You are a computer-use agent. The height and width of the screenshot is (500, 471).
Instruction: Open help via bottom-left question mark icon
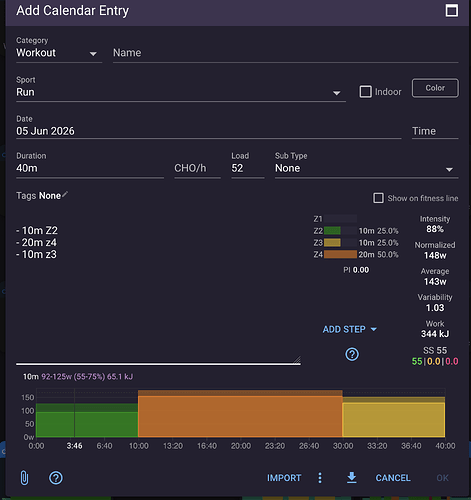[x=56, y=478]
